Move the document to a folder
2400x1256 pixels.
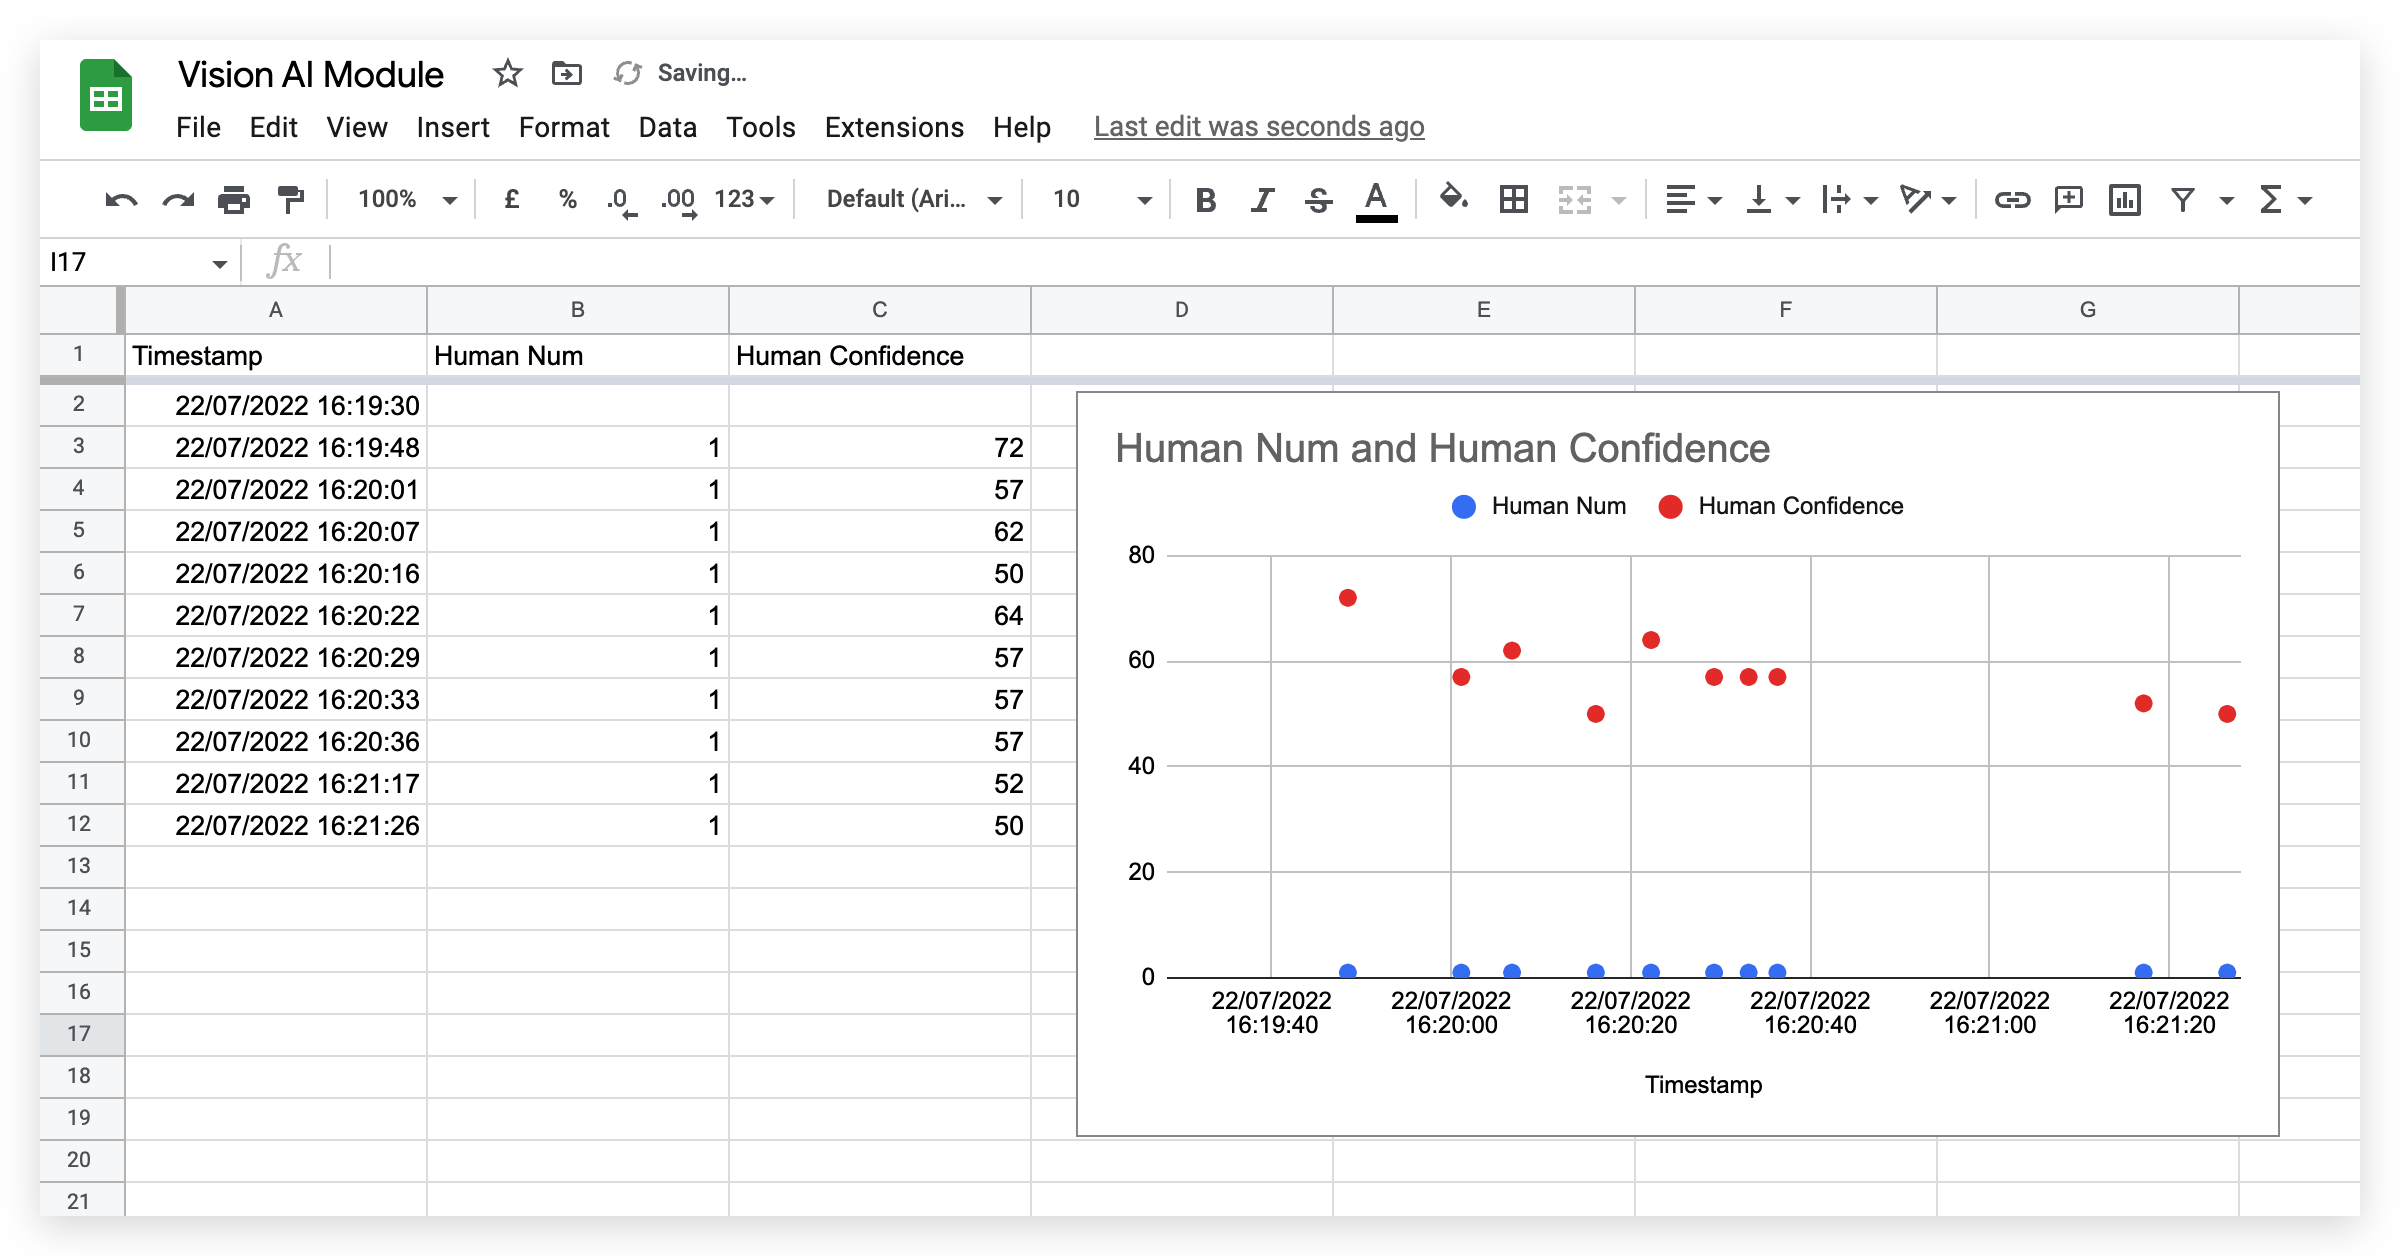566,73
